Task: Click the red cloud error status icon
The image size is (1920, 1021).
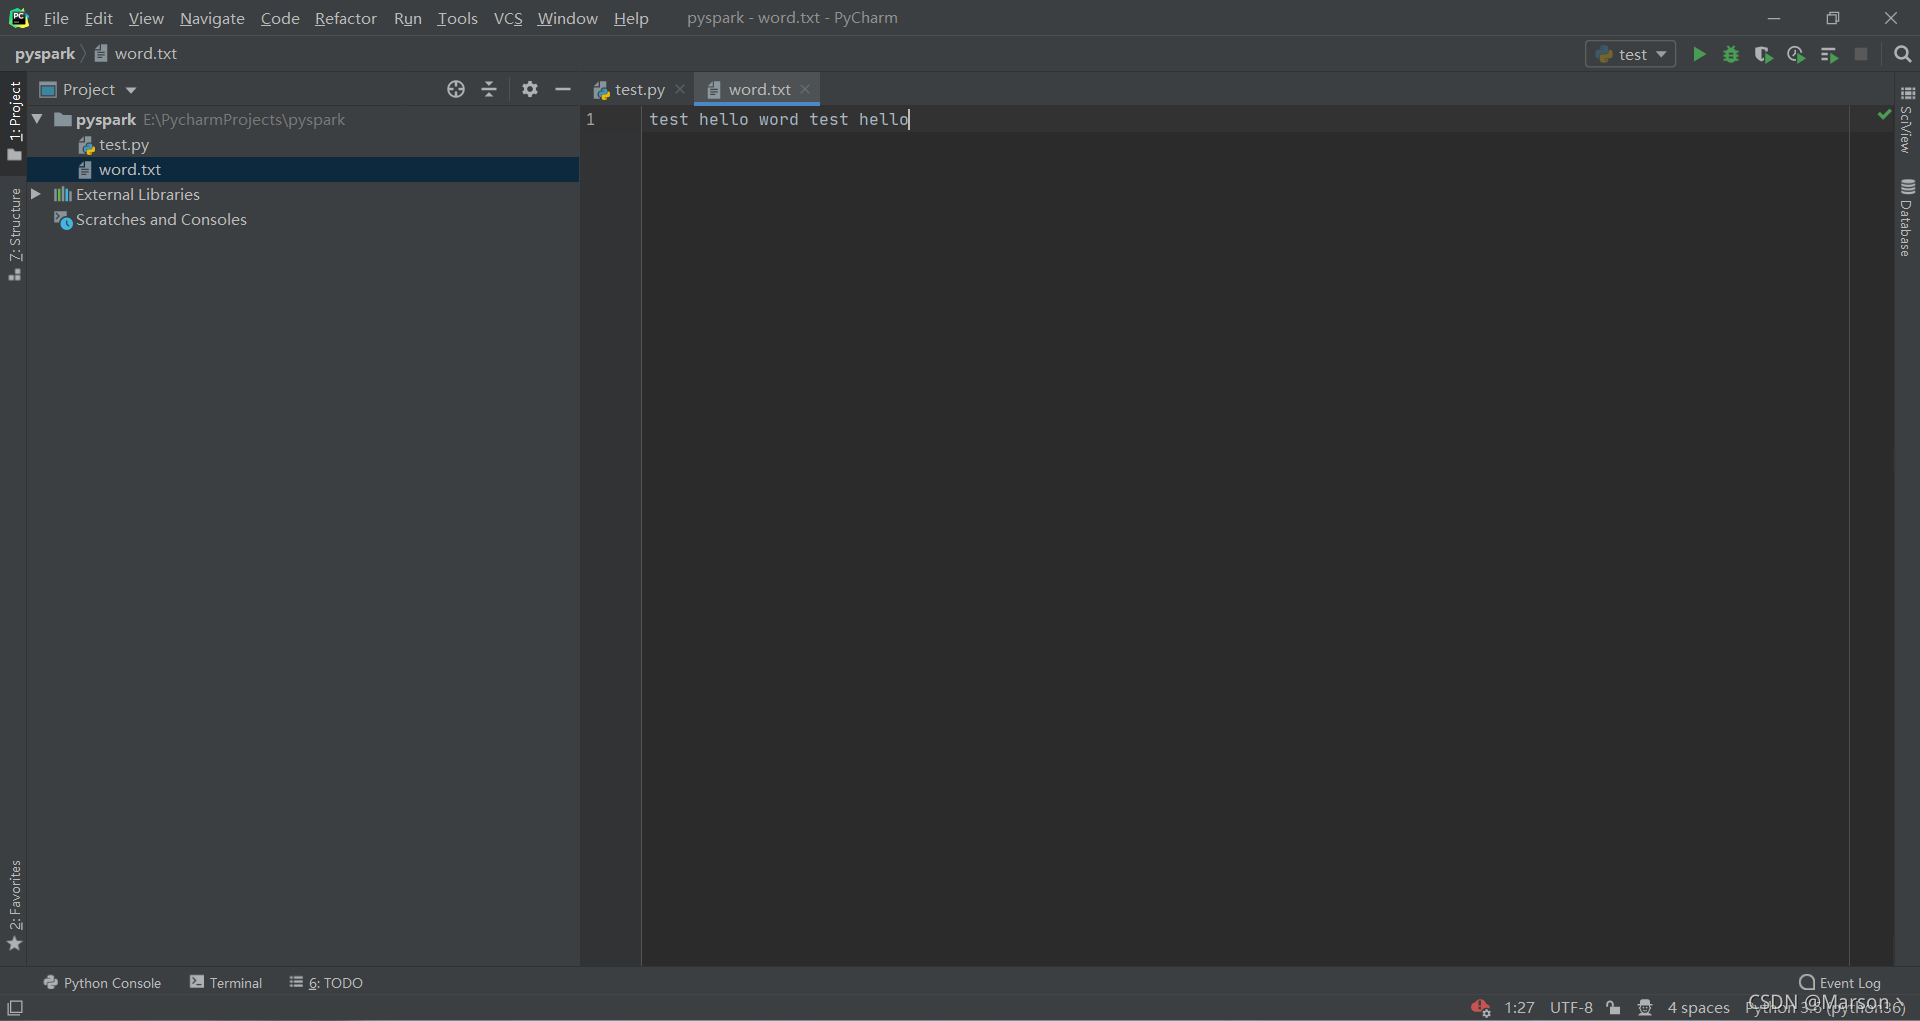Action: pyautogui.click(x=1481, y=1007)
